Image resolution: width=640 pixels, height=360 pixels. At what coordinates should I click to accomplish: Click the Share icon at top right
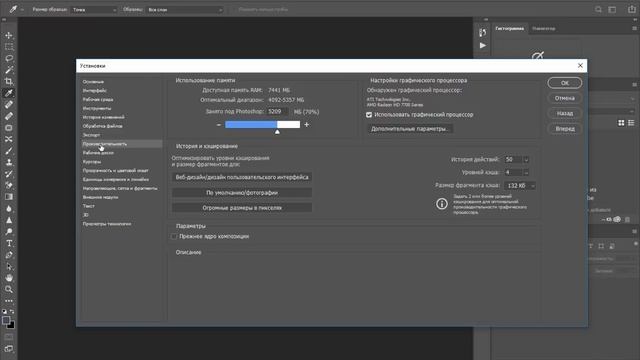point(631,9)
